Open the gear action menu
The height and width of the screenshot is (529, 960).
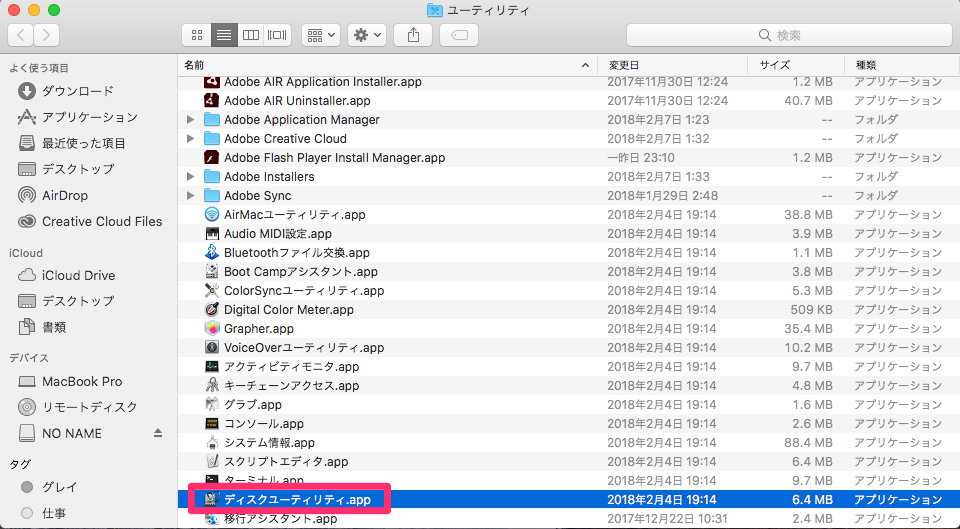point(367,36)
